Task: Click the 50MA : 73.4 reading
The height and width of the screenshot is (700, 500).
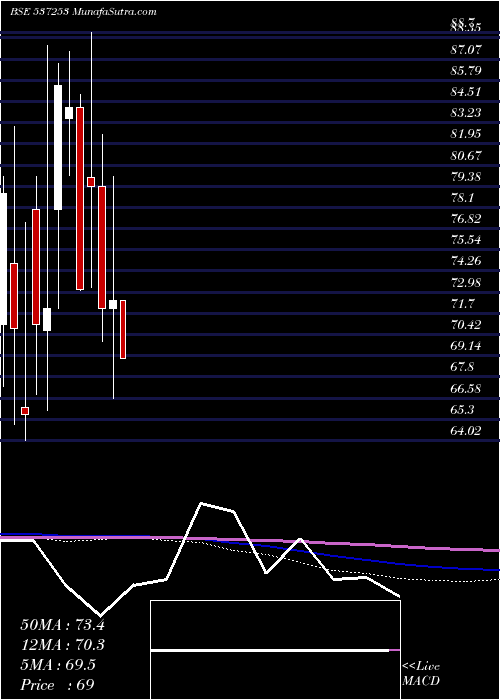Action: [x=62, y=625]
